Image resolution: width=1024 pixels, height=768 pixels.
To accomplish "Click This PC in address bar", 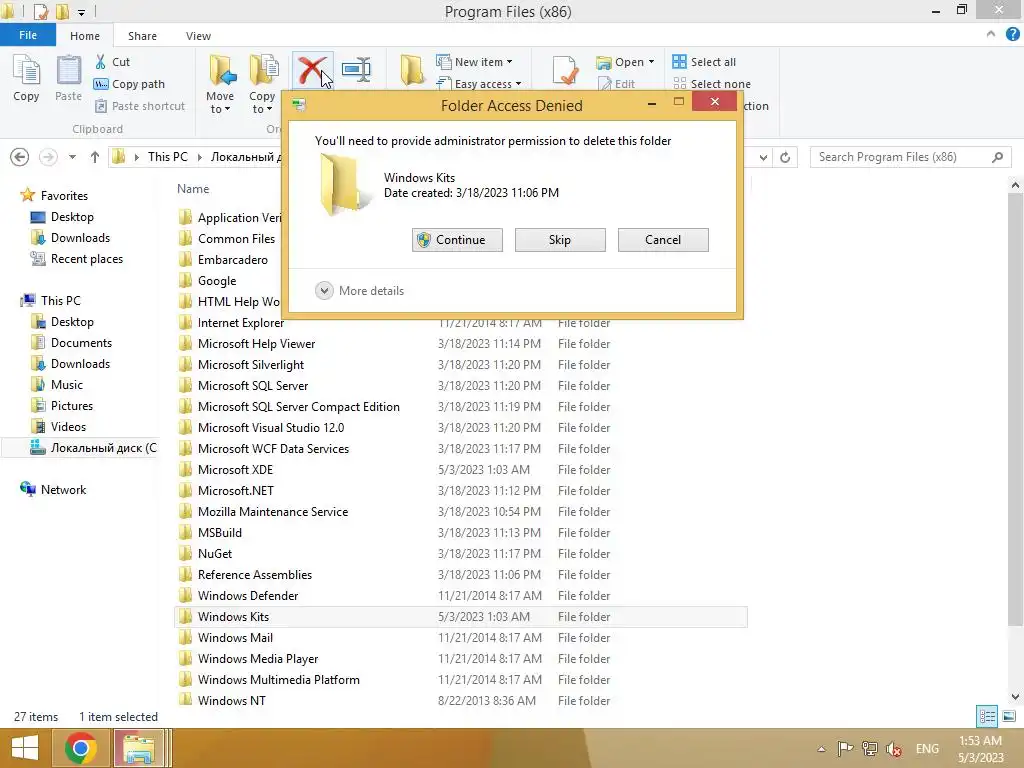I will (167, 157).
